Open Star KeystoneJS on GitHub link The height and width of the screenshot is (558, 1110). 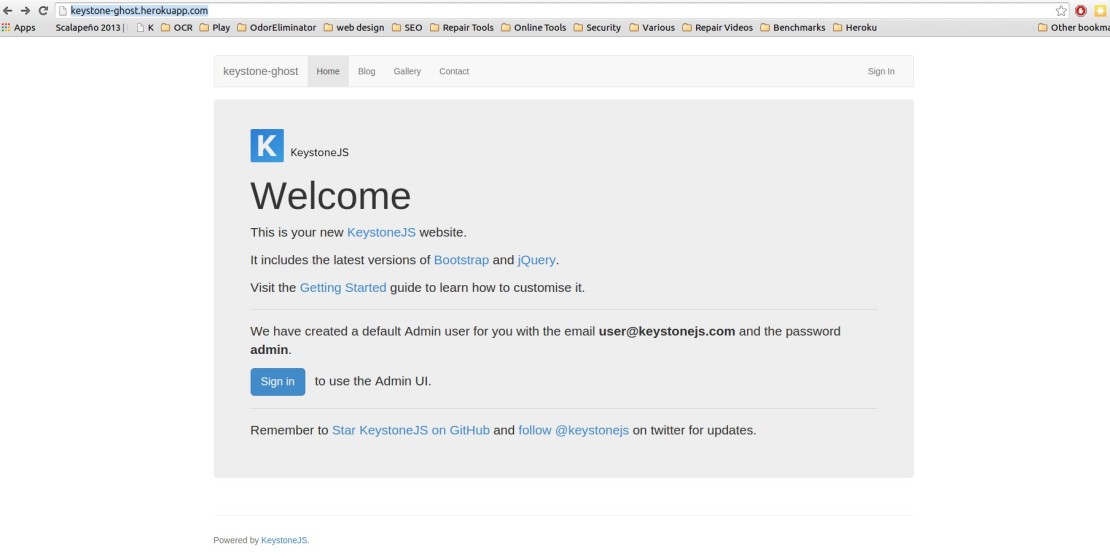(411, 430)
